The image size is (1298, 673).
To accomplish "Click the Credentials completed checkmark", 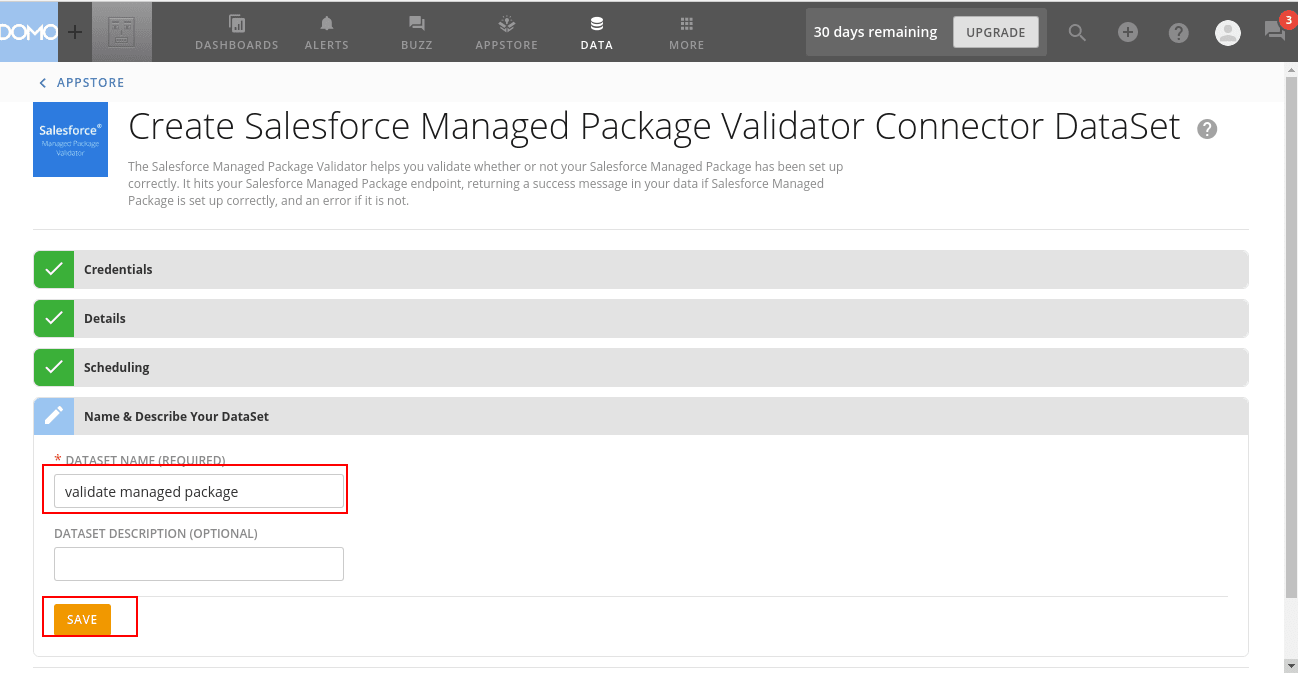I will point(53,269).
